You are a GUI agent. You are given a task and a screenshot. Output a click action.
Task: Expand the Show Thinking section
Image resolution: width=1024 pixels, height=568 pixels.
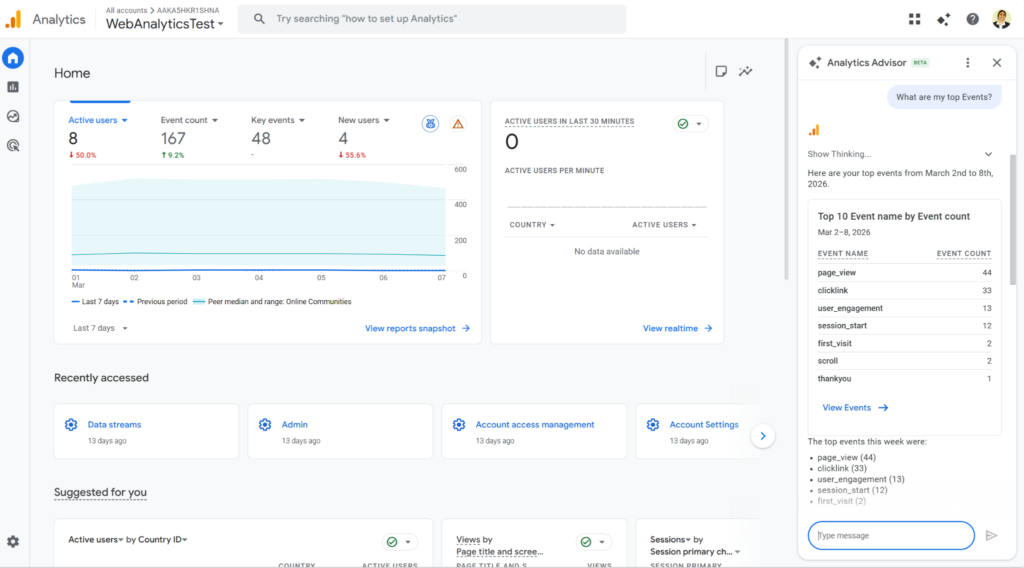pos(988,154)
